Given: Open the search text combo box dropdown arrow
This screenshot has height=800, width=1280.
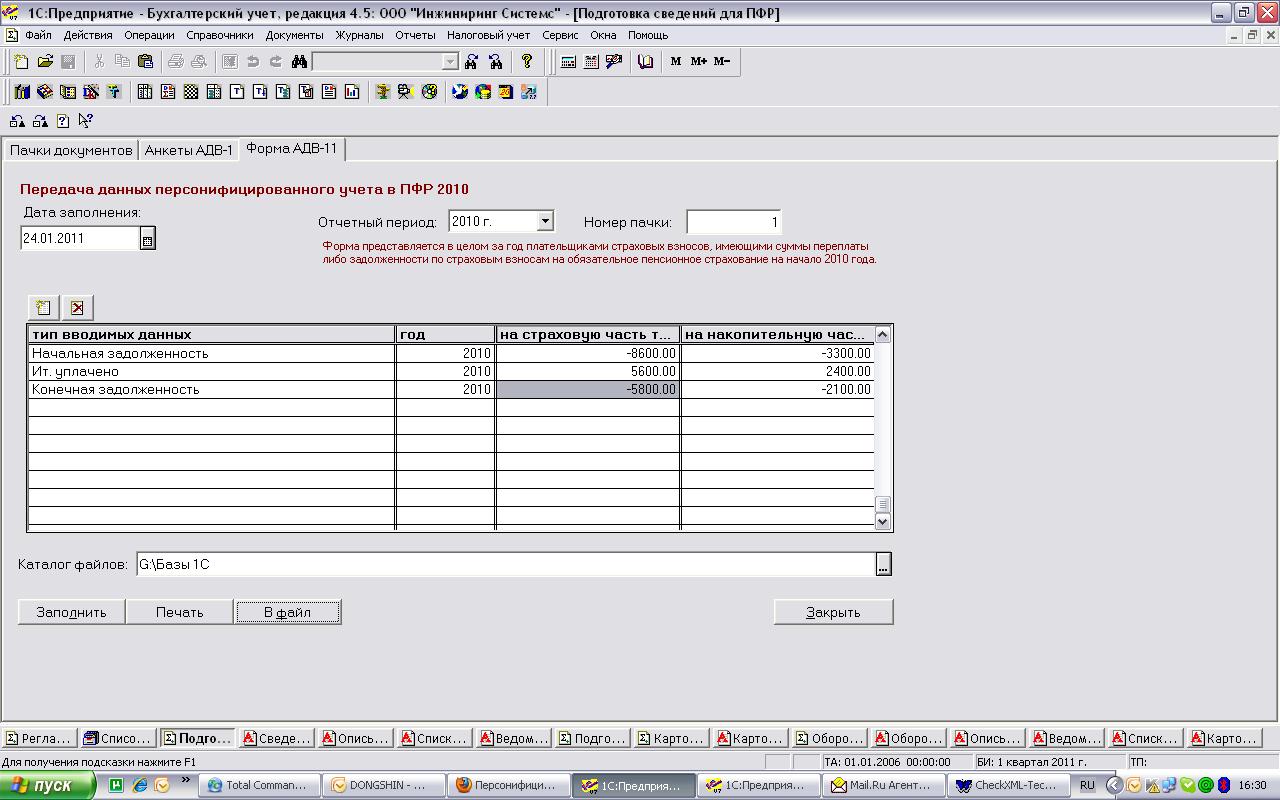Looking at the screenshot, I should (450, 62).
